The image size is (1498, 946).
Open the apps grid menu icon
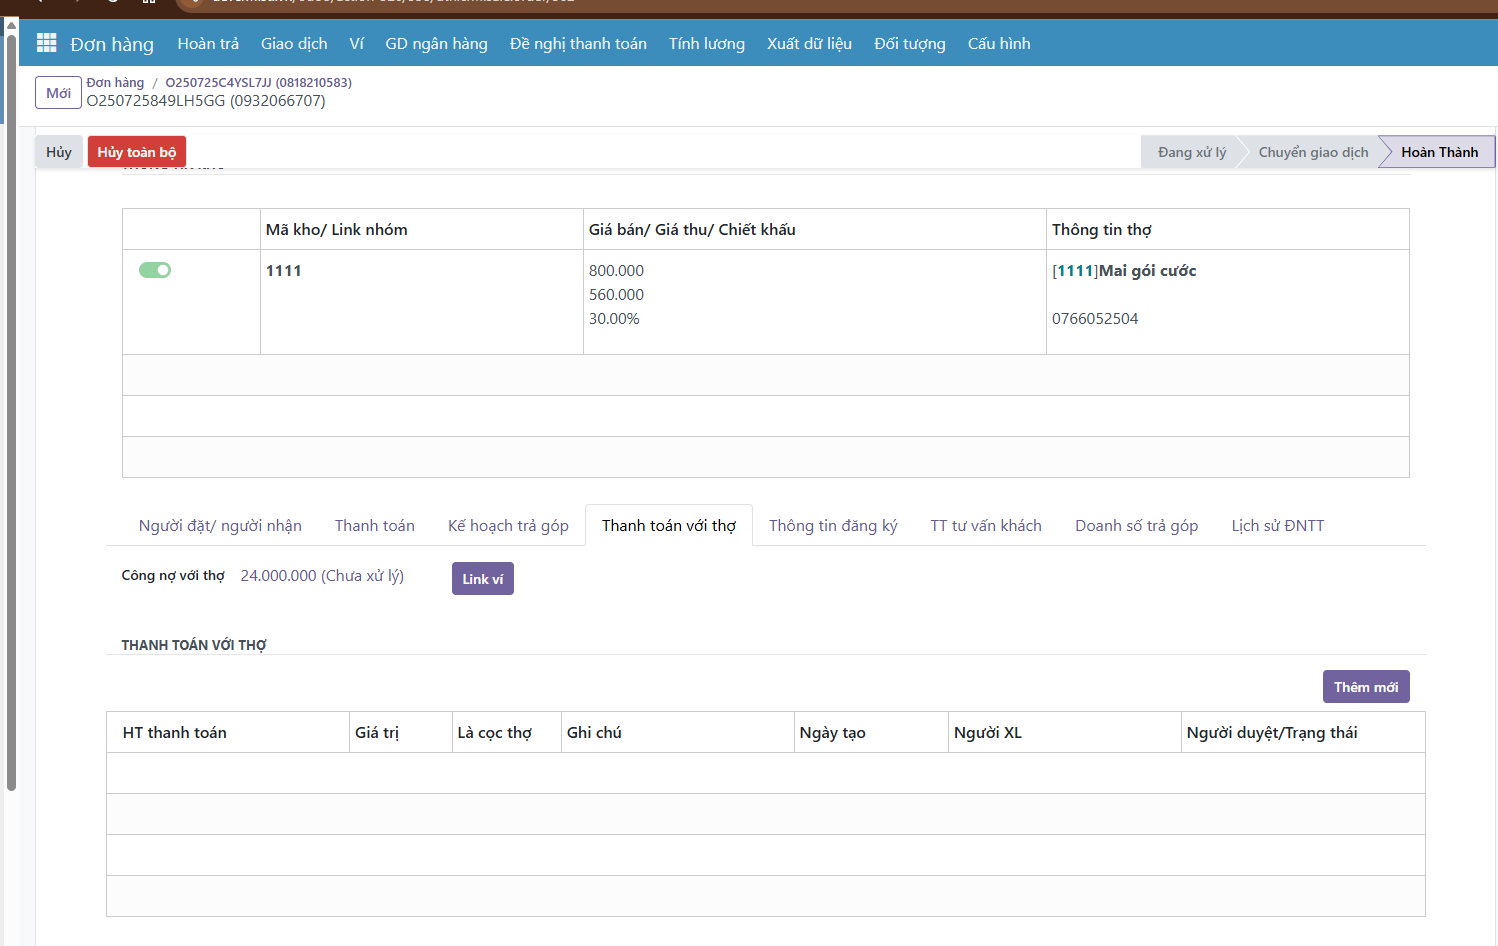pos(46,43)
